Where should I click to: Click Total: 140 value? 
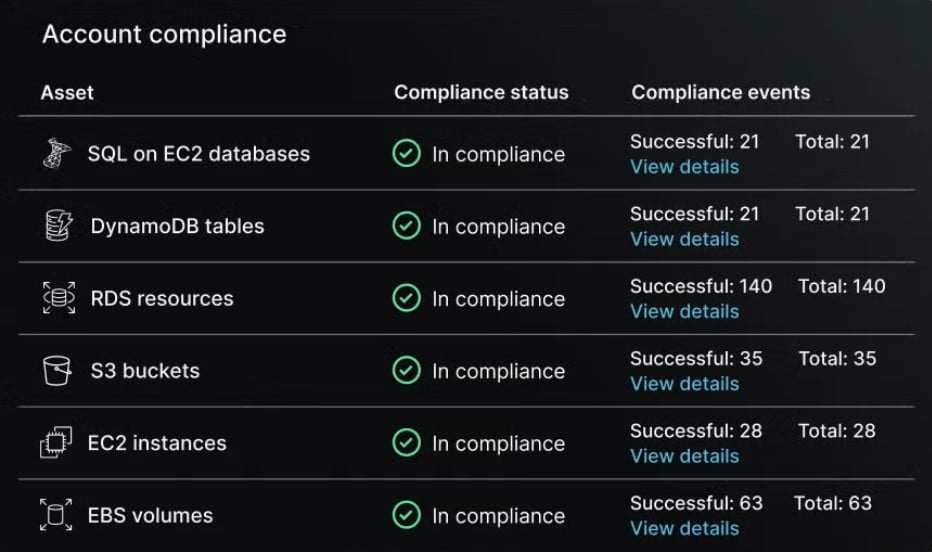(842, 286)
